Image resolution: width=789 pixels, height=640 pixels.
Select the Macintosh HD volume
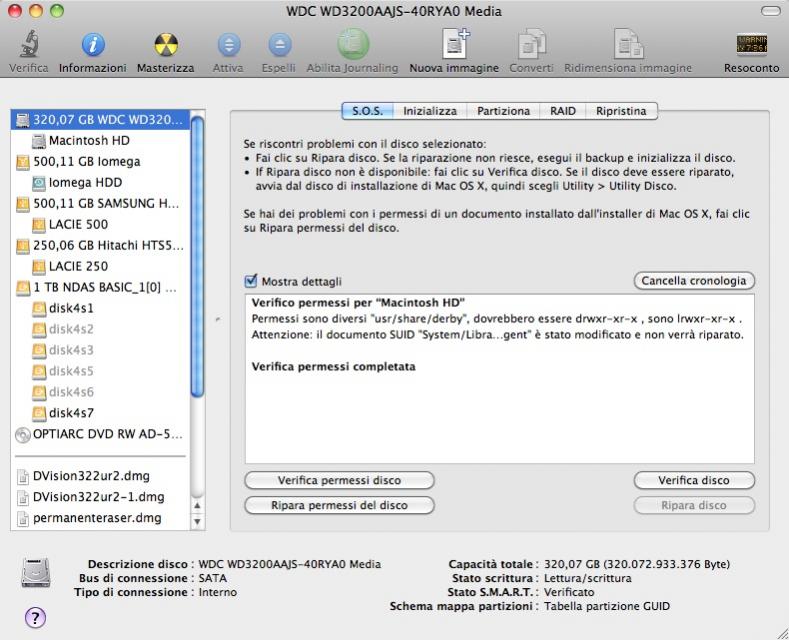coord(100,141)
